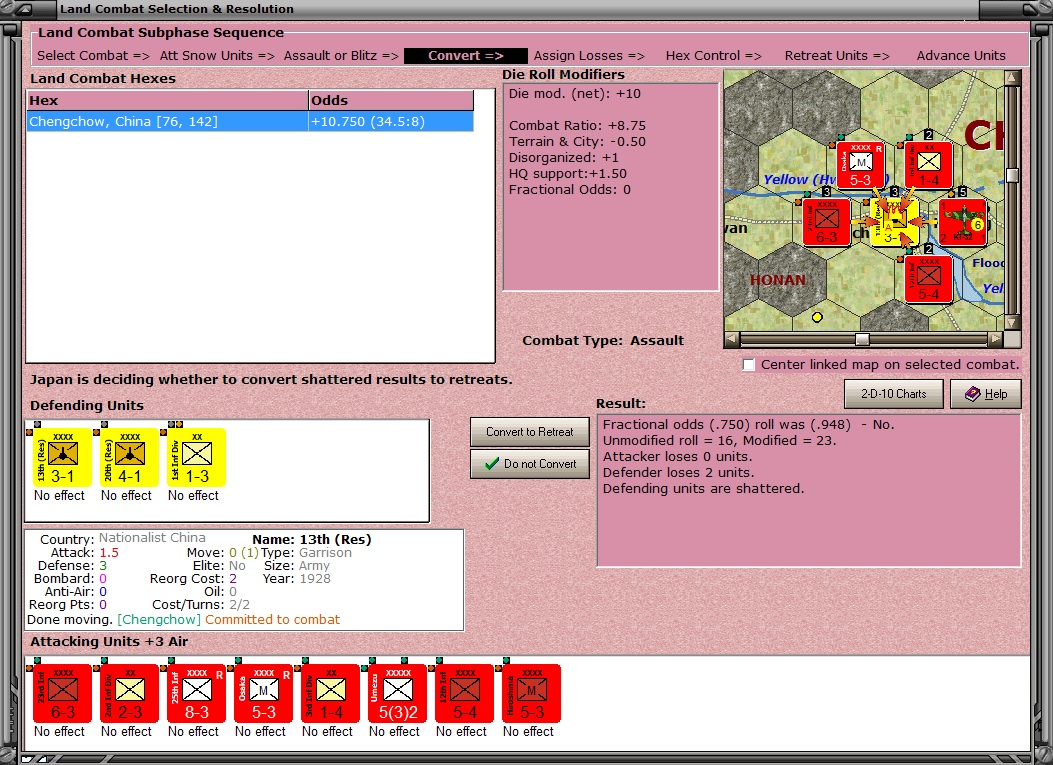1053x765 pixels.
Task: Select the 3rd Inf Div 1-4 attacking unit
Action: pyautogui.click(x=330, y=693)
